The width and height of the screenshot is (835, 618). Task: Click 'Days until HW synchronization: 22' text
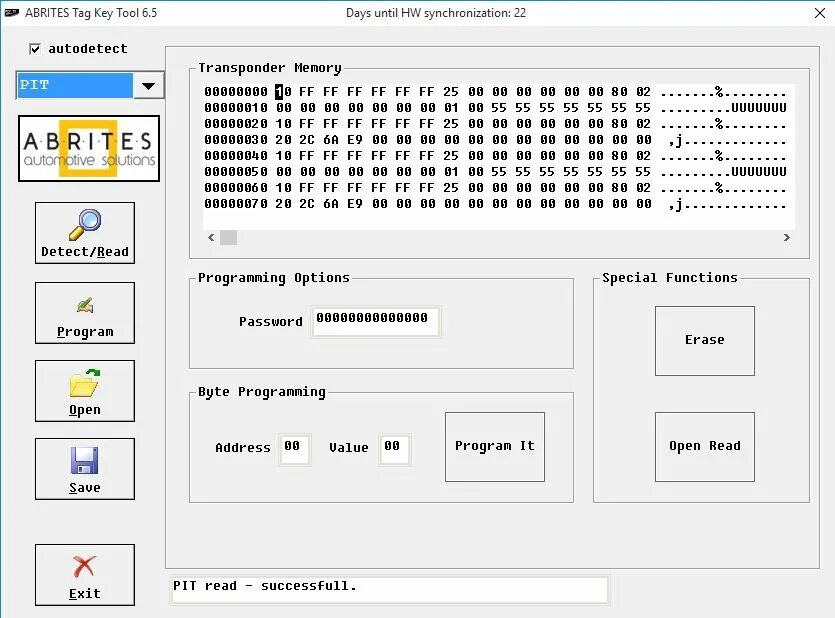(x=436, y=13)
